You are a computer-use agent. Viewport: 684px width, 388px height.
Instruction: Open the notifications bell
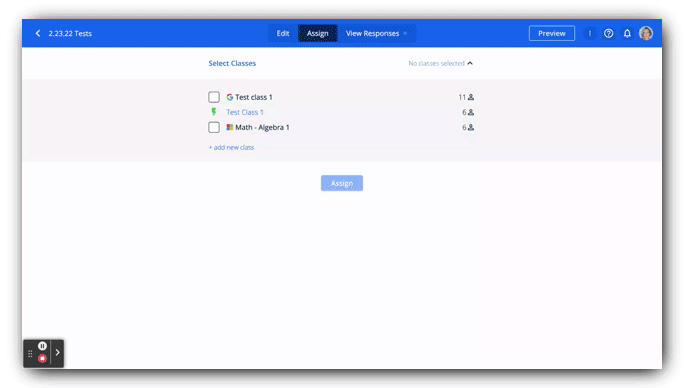tap(627, 33)
